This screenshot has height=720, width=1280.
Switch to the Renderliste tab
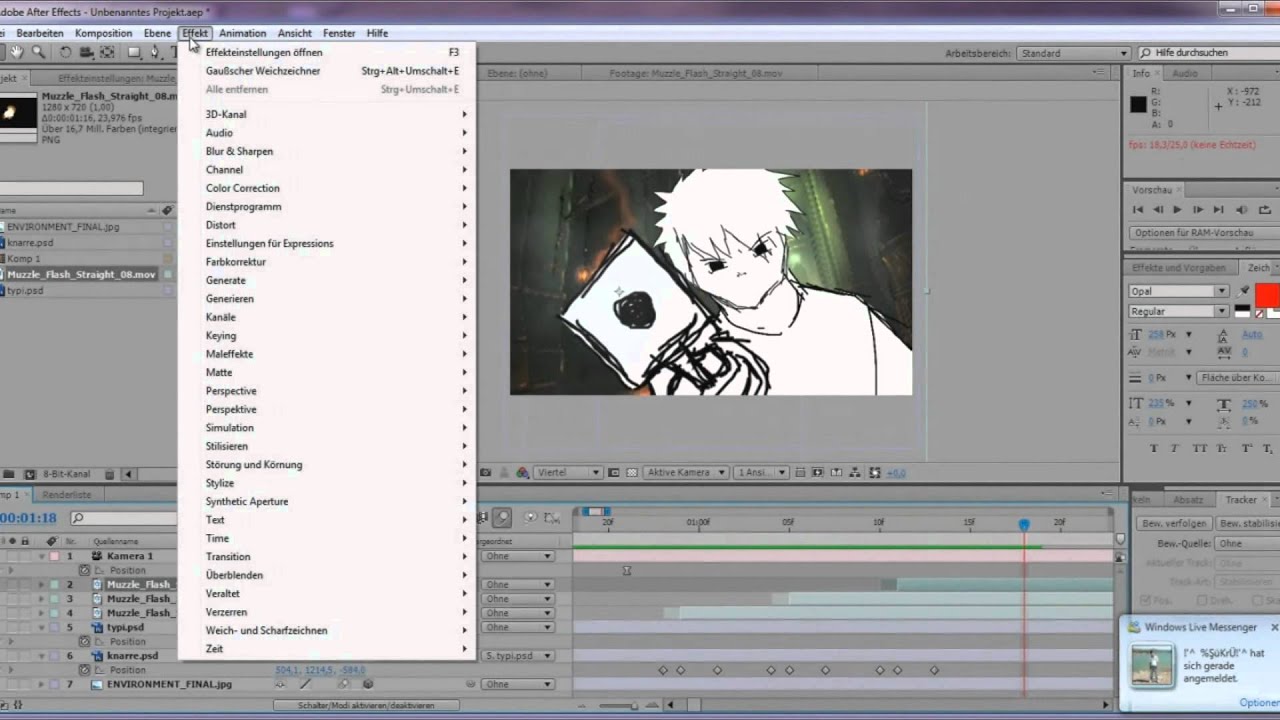(67, 495)
